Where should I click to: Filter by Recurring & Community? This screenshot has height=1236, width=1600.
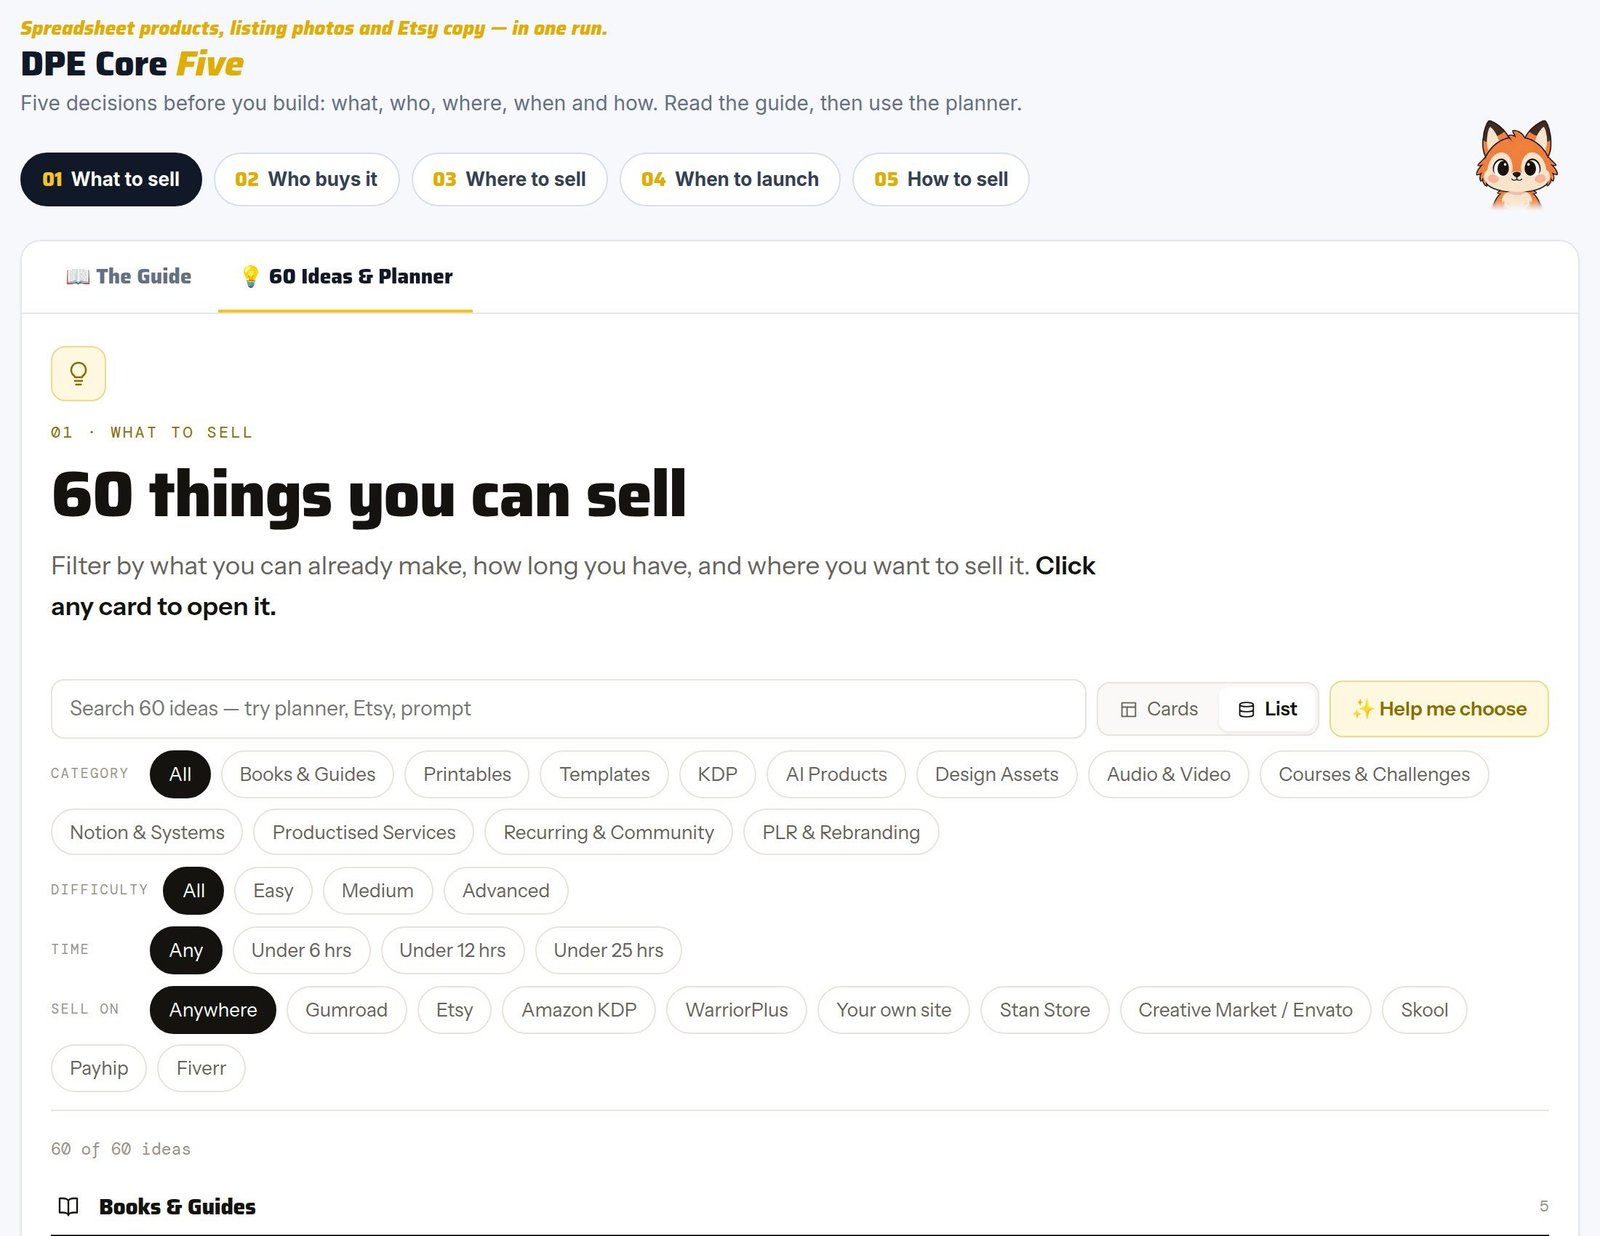pos(608,832)
